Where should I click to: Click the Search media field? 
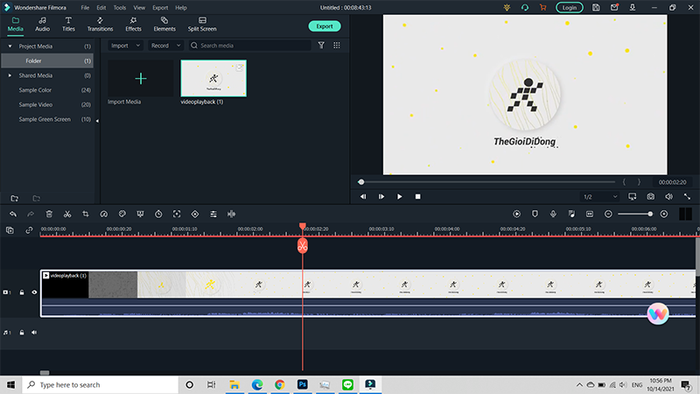pos(250,46)
